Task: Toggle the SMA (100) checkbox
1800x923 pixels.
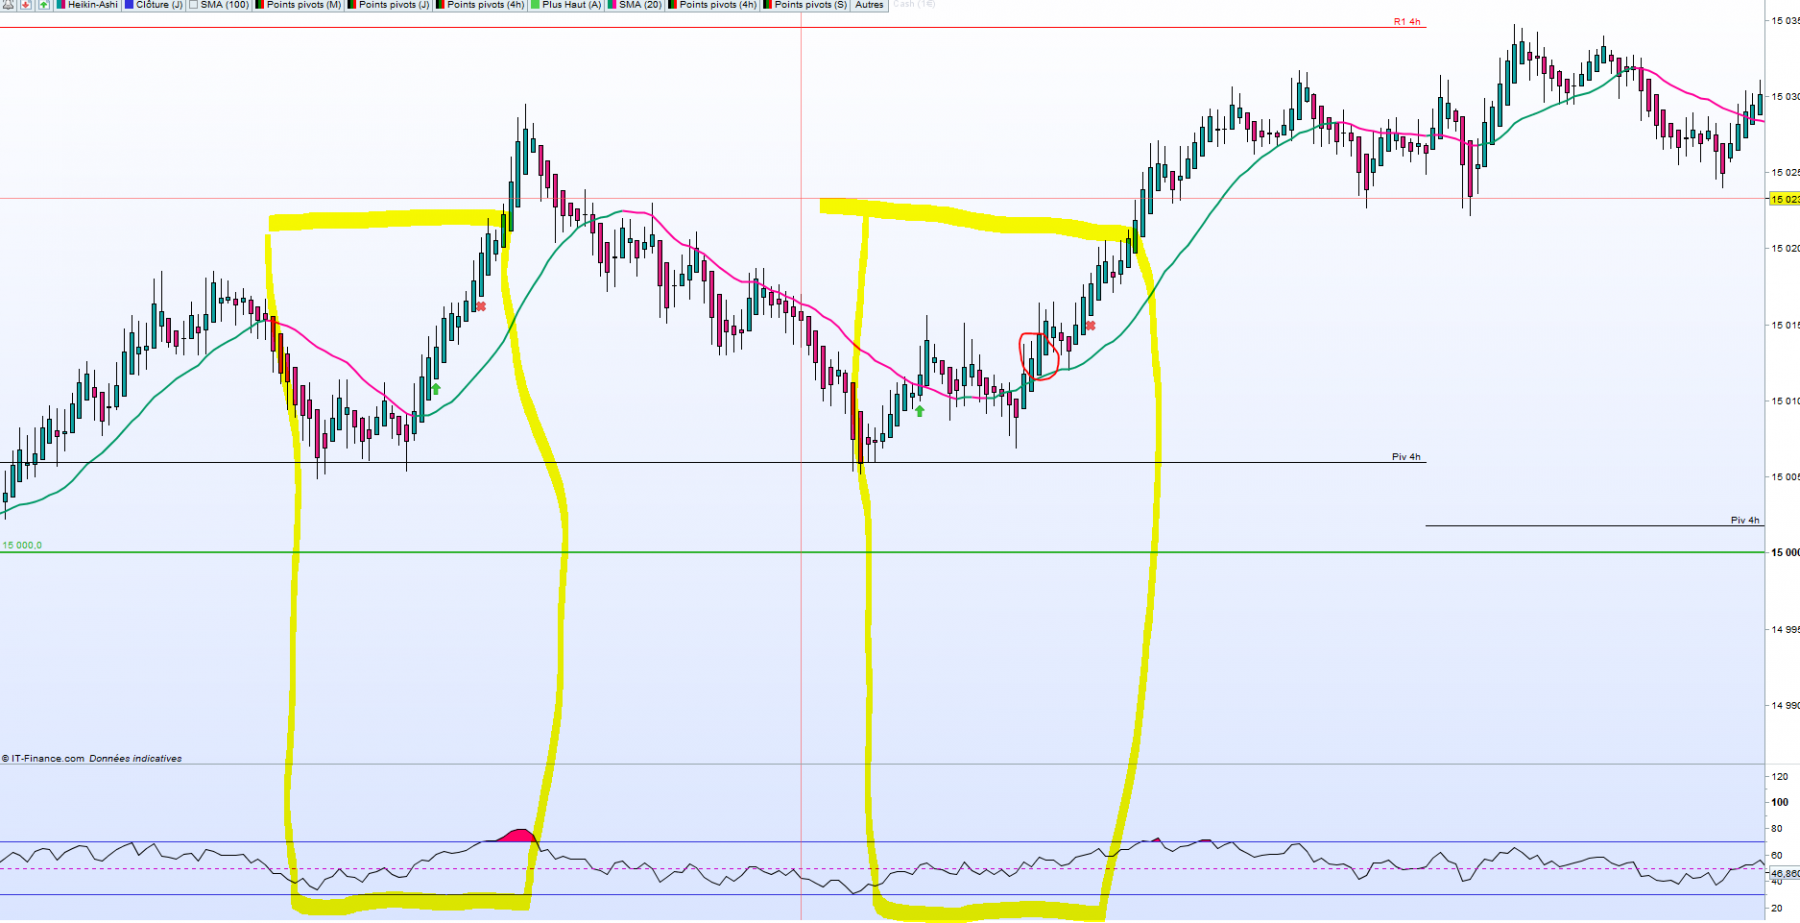Action: 194,4
